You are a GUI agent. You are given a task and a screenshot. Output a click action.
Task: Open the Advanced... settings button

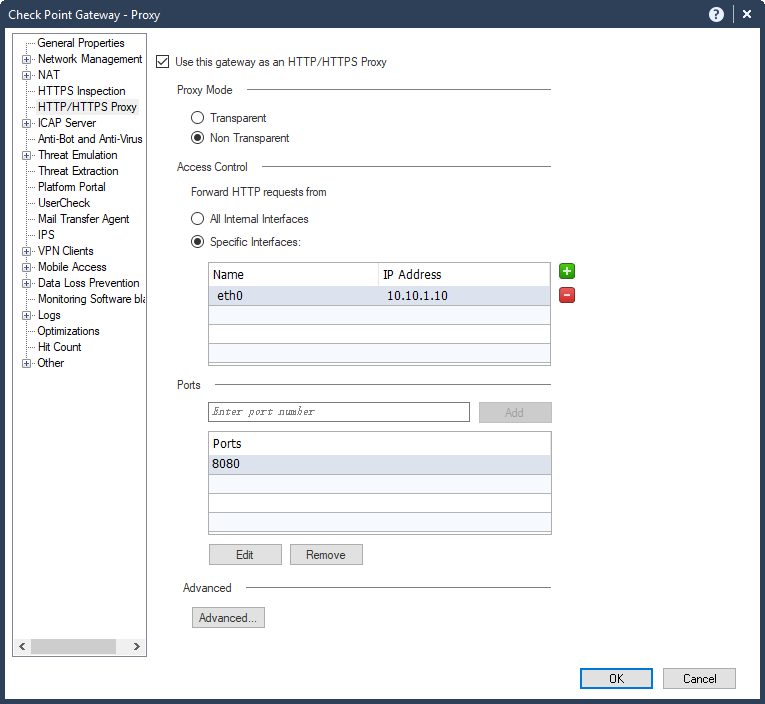coord(228,618)
